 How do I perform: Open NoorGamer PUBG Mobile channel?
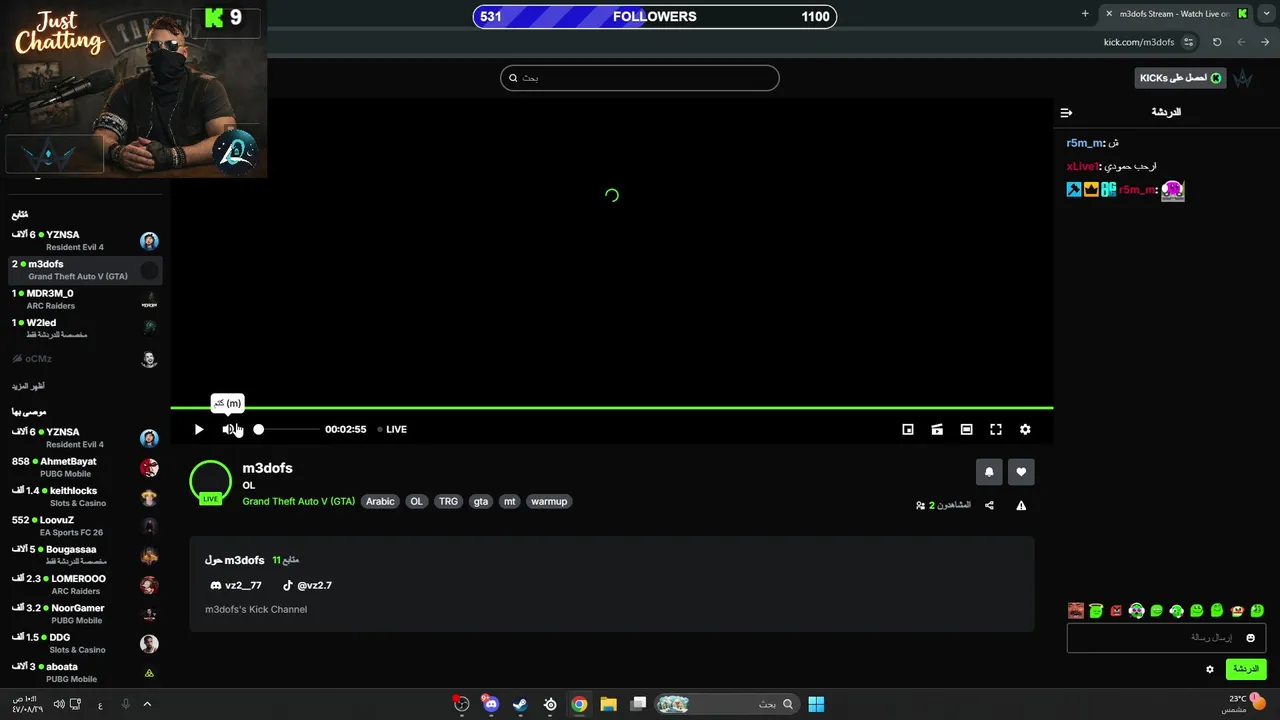pos(85,613)
